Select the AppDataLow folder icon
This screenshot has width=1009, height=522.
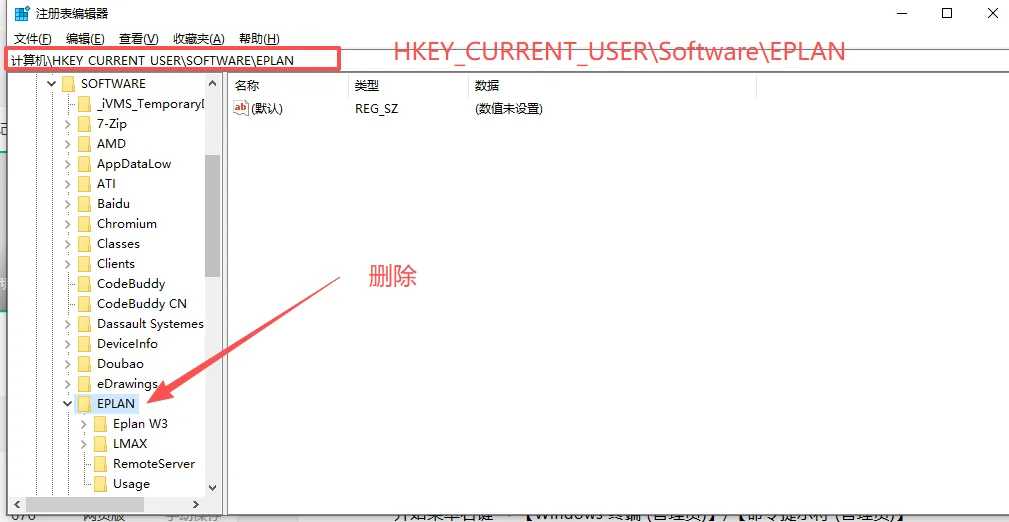(84, 163)
